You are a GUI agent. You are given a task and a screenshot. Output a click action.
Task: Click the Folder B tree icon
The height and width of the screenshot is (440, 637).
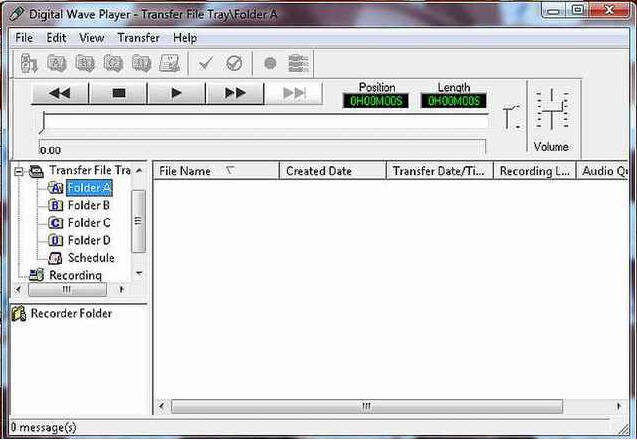tap(56, 205)
